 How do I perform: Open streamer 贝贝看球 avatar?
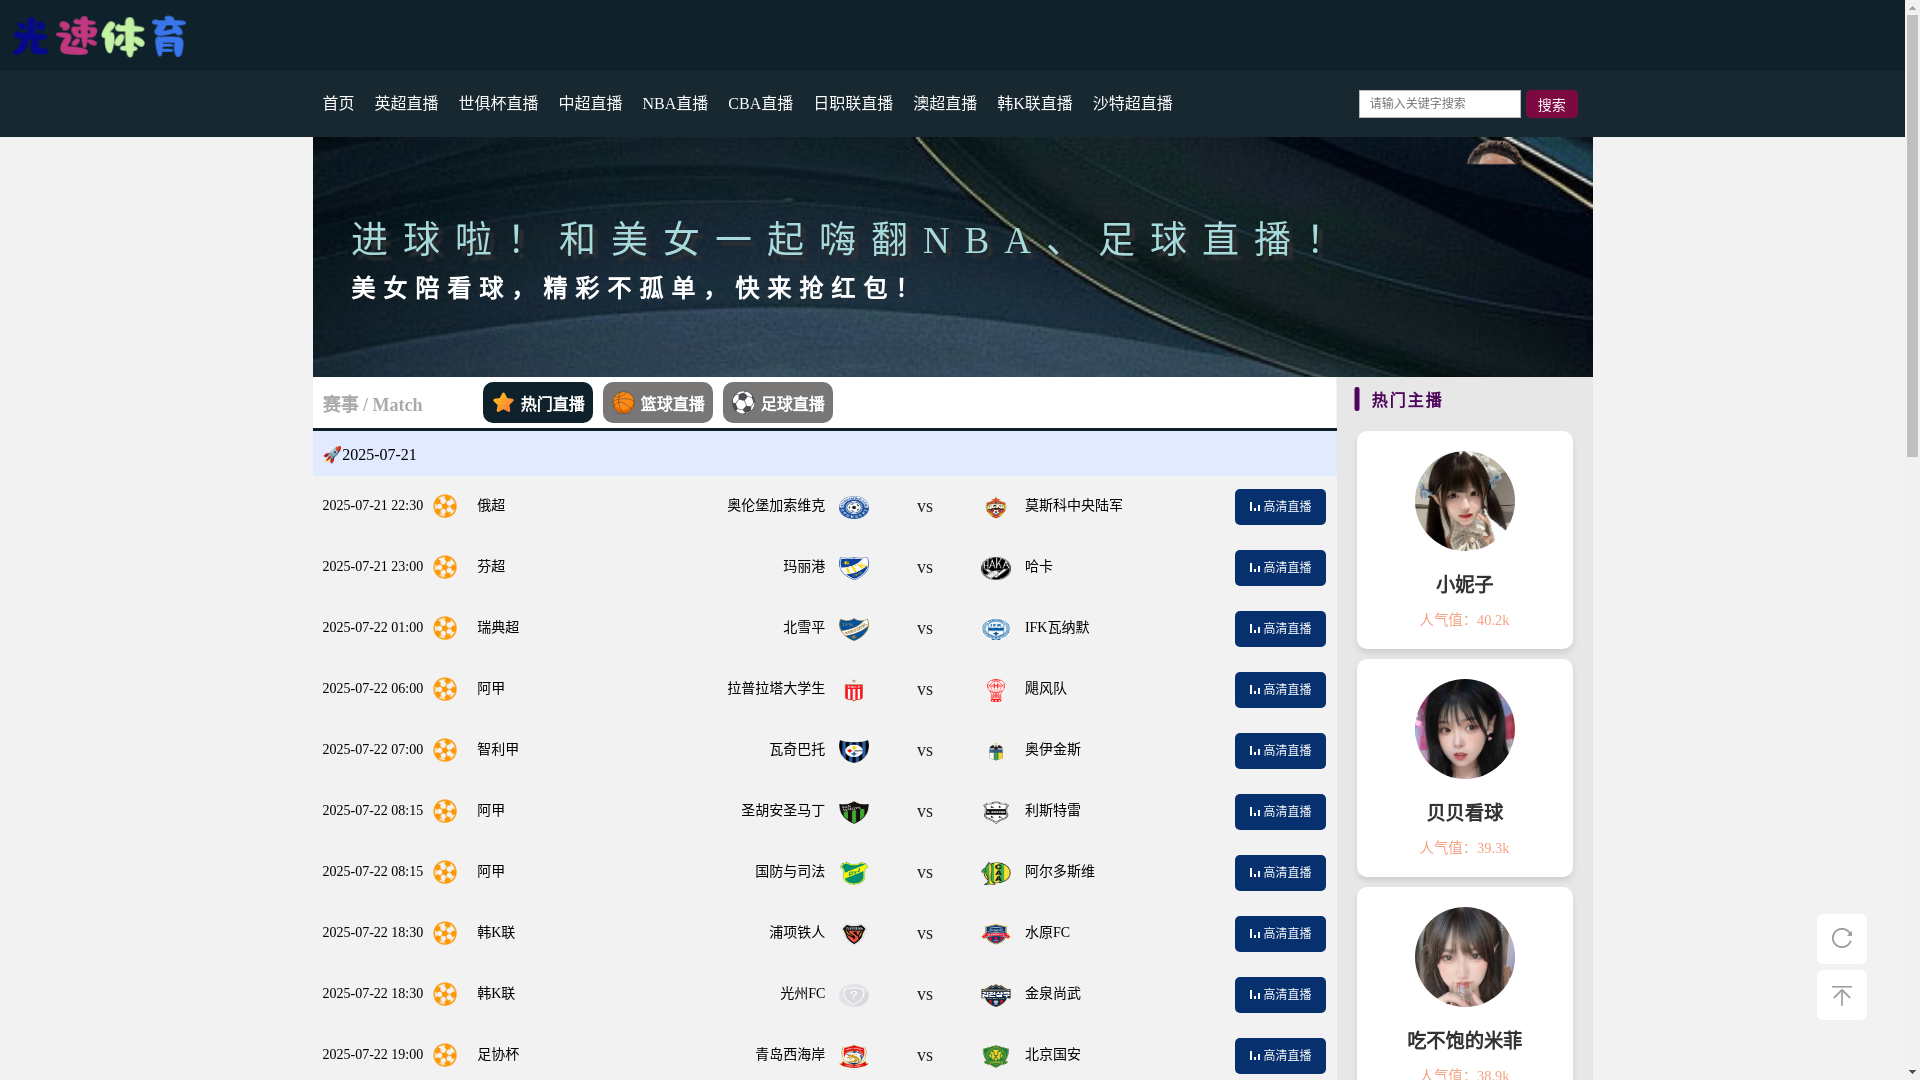tap(1464, 729)
